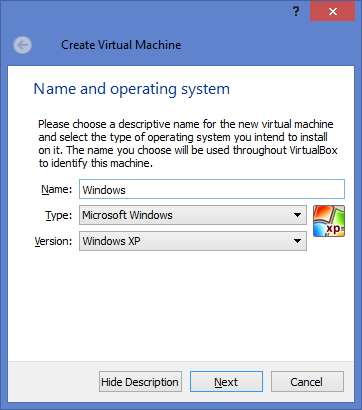Viewport: 362px width, 410px height.
Task: Click the 'Name and operating system' heading
Action: [x=132, y=89]
